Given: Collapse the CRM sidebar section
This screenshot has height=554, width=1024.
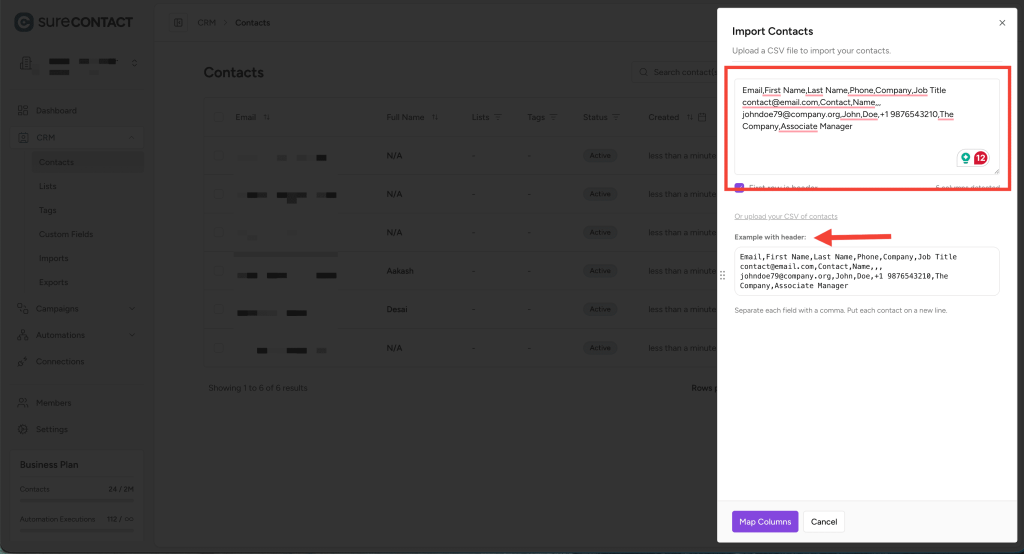Looking at the screenshot, I should coord(132,137).
